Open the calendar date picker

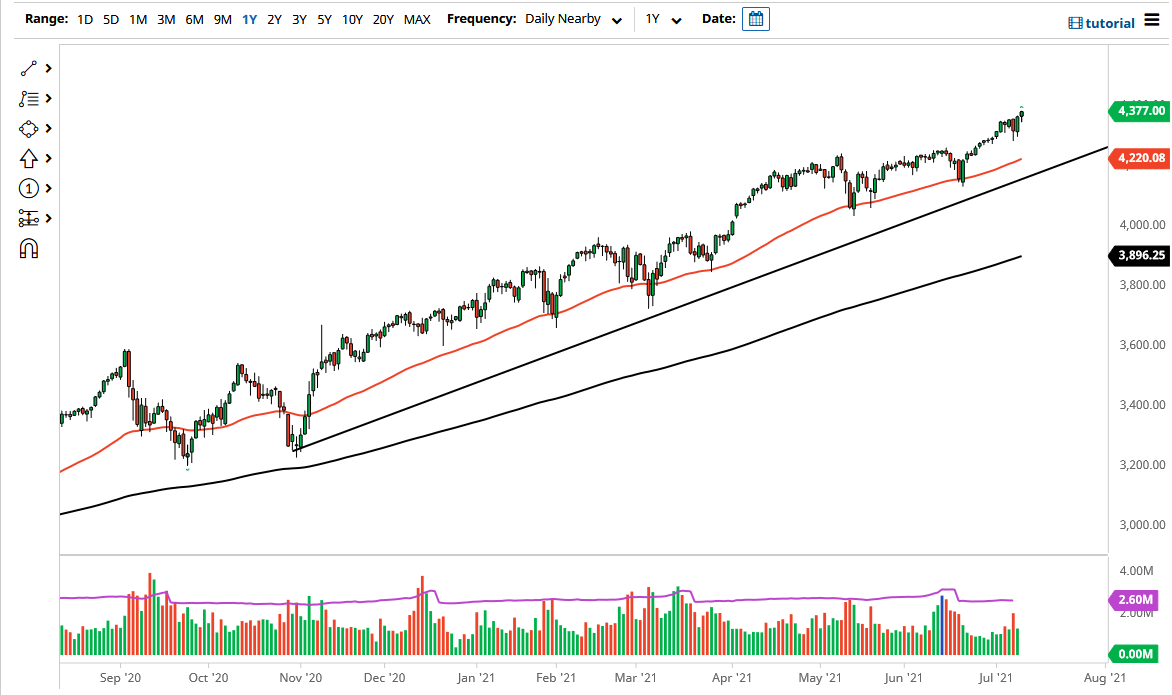point(755,18)
